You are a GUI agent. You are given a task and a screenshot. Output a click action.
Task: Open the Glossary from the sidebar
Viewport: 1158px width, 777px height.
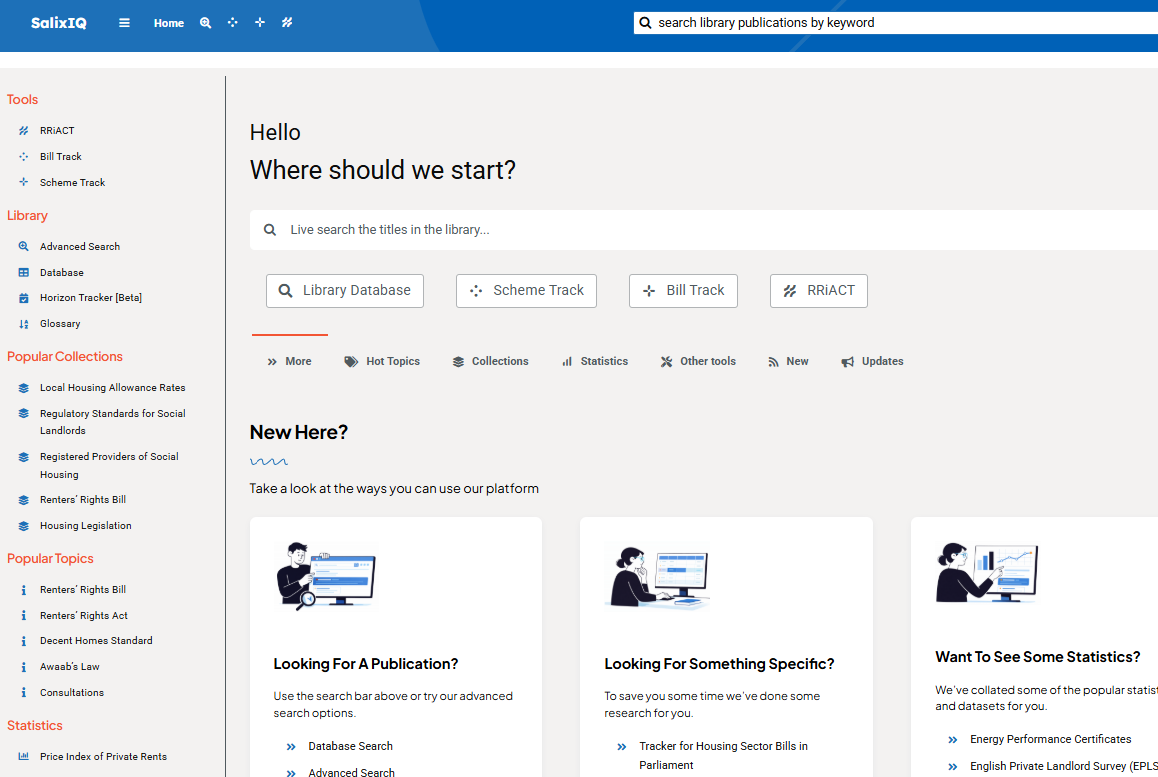[x=60, y=324]
